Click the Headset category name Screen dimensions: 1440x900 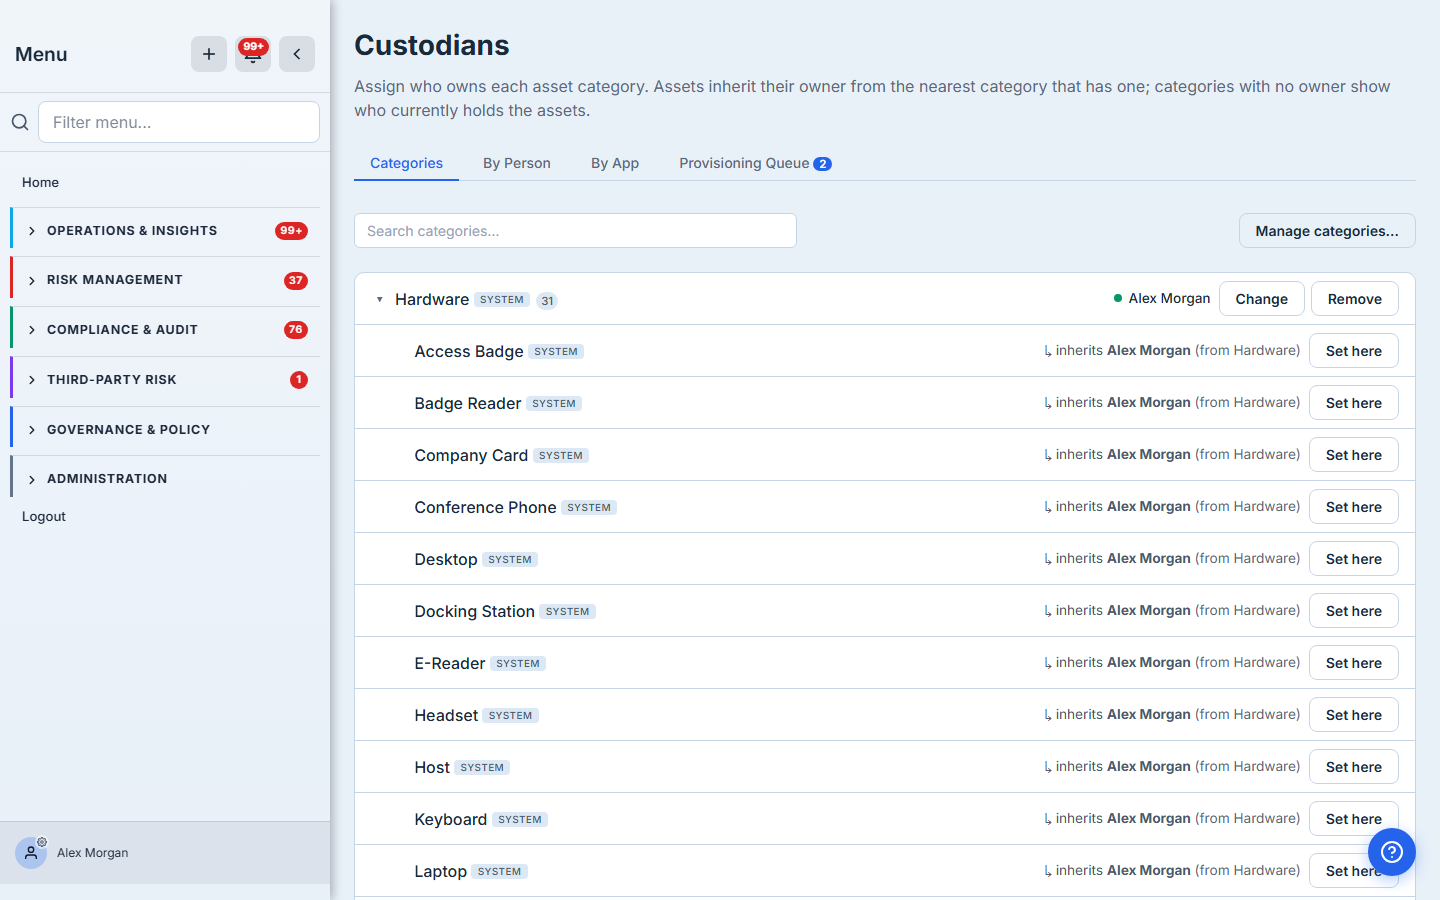click(446, 715)
